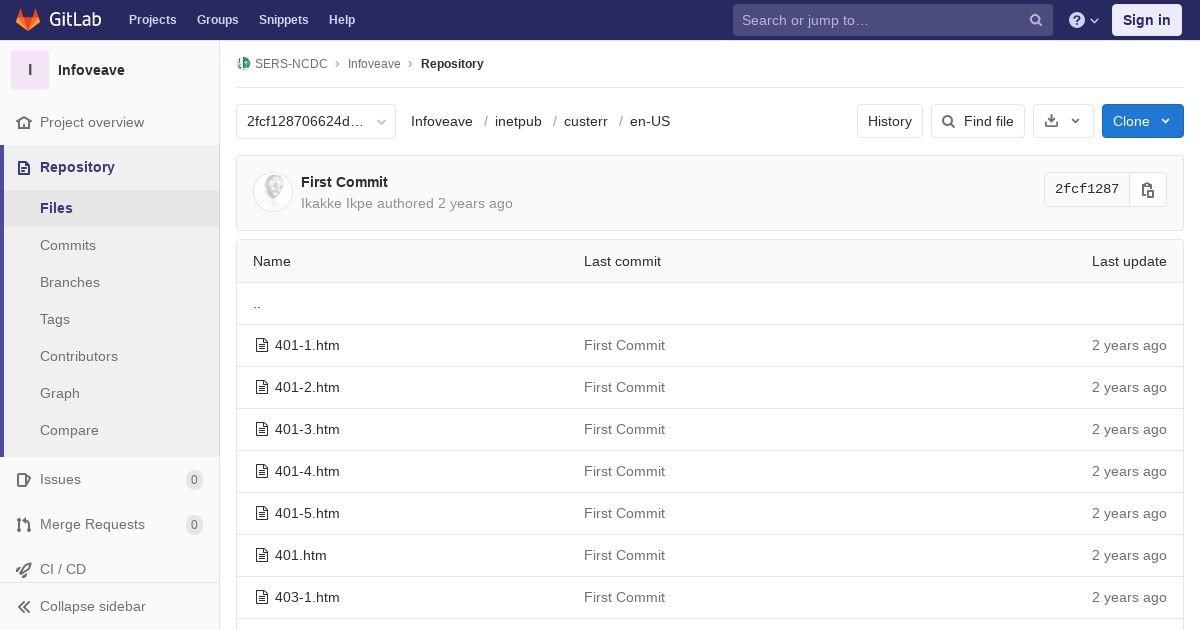Go to parent directory '..' row
The image size is (1200, 630).
710,304
